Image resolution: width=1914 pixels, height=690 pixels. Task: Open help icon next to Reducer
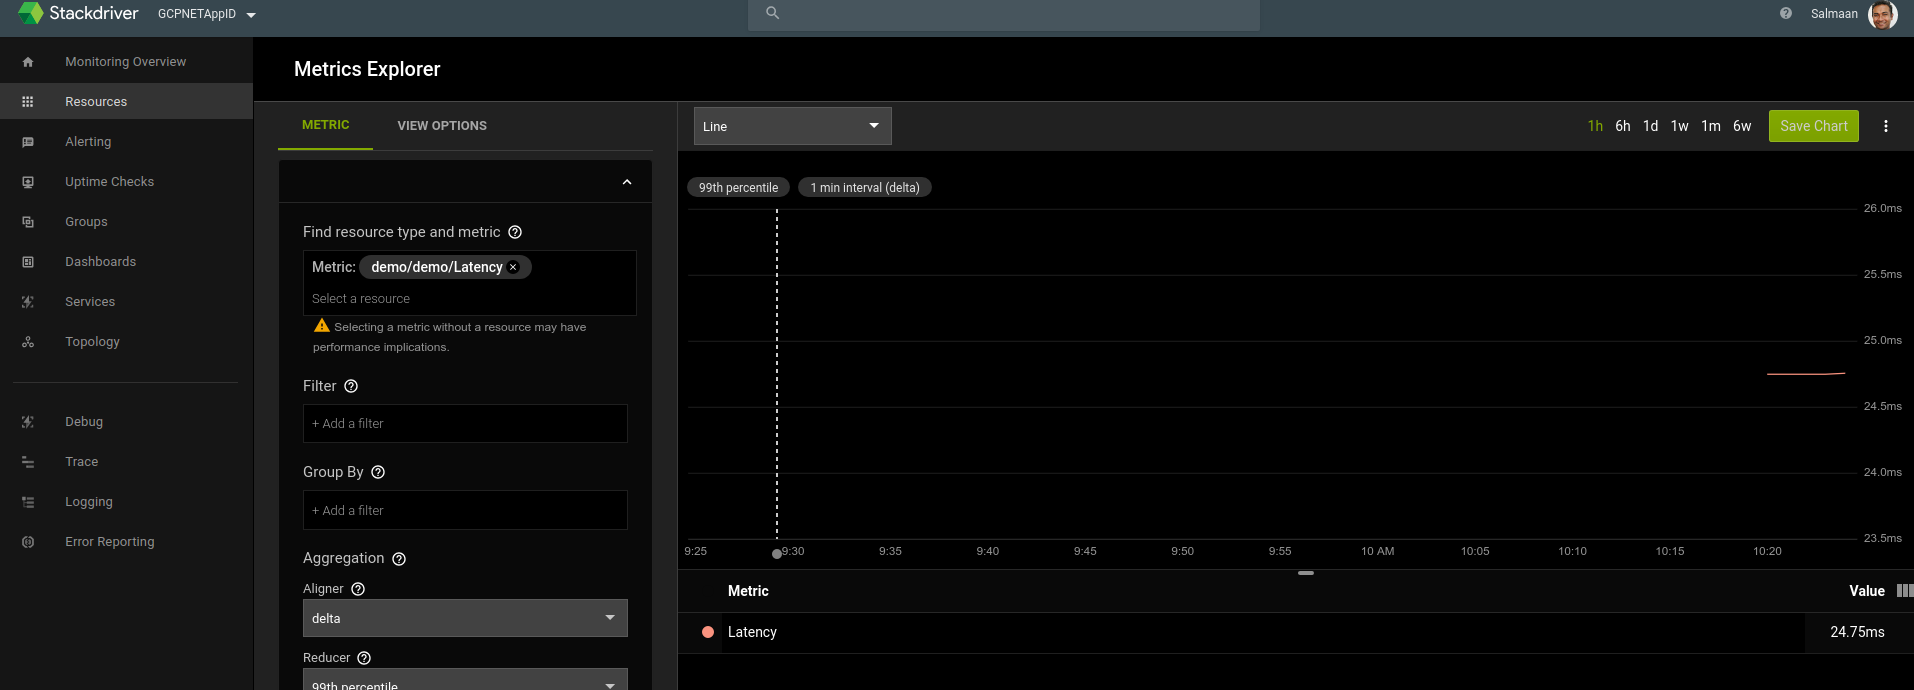tap(364, 658)
